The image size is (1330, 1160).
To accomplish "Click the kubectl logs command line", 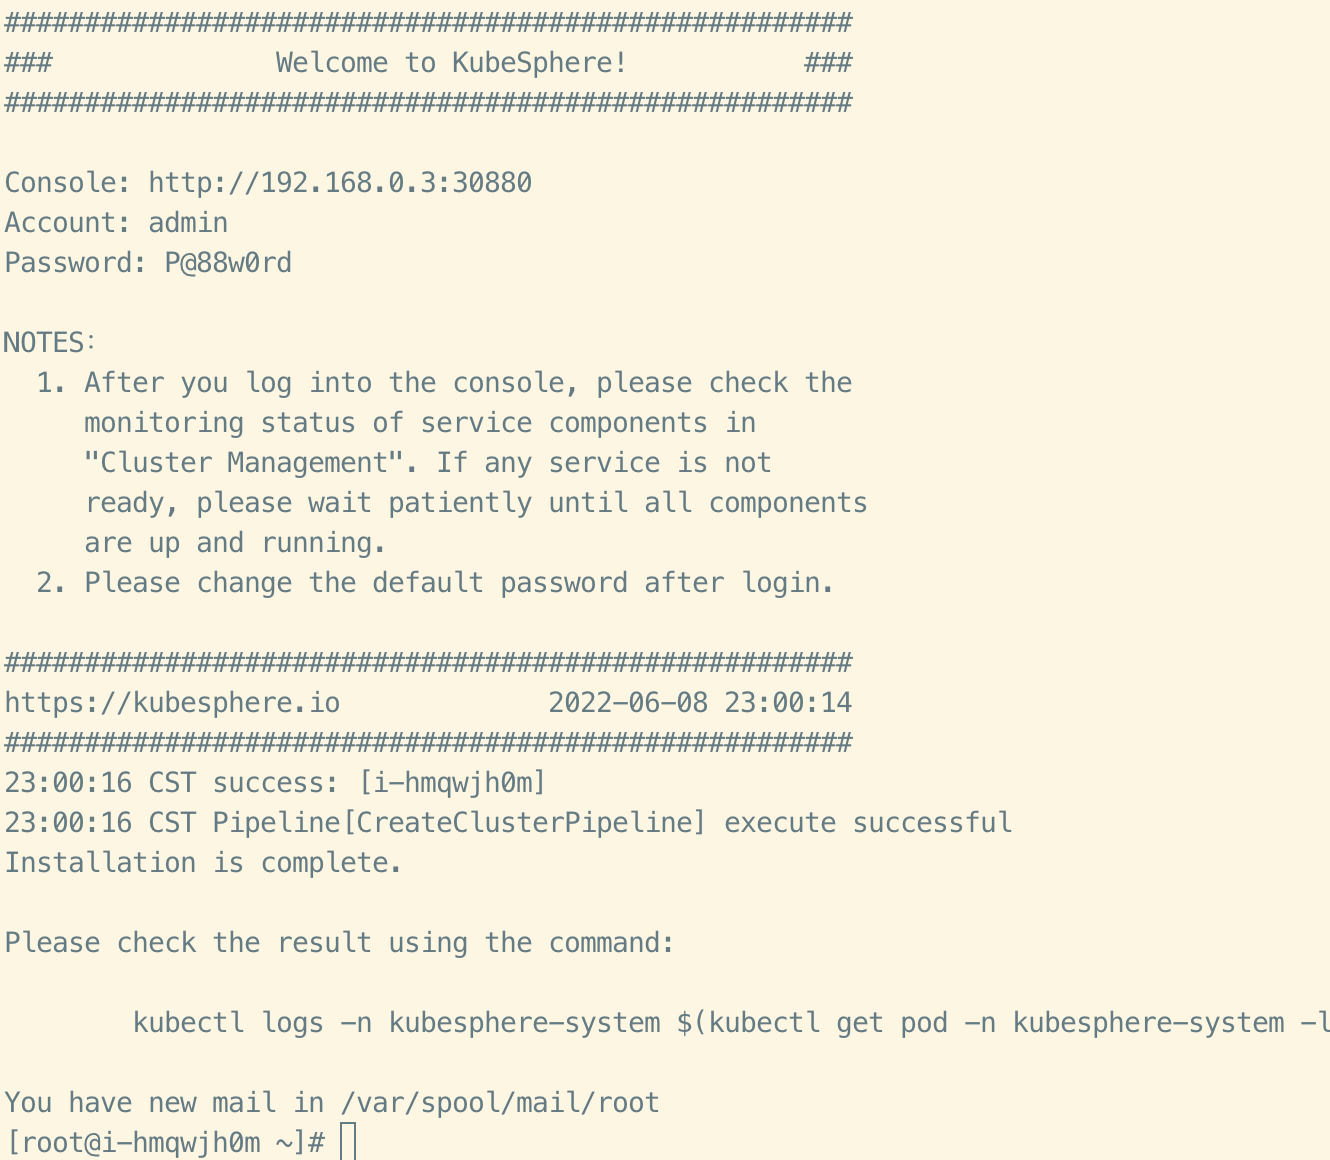I will [x=731, y=1023].
